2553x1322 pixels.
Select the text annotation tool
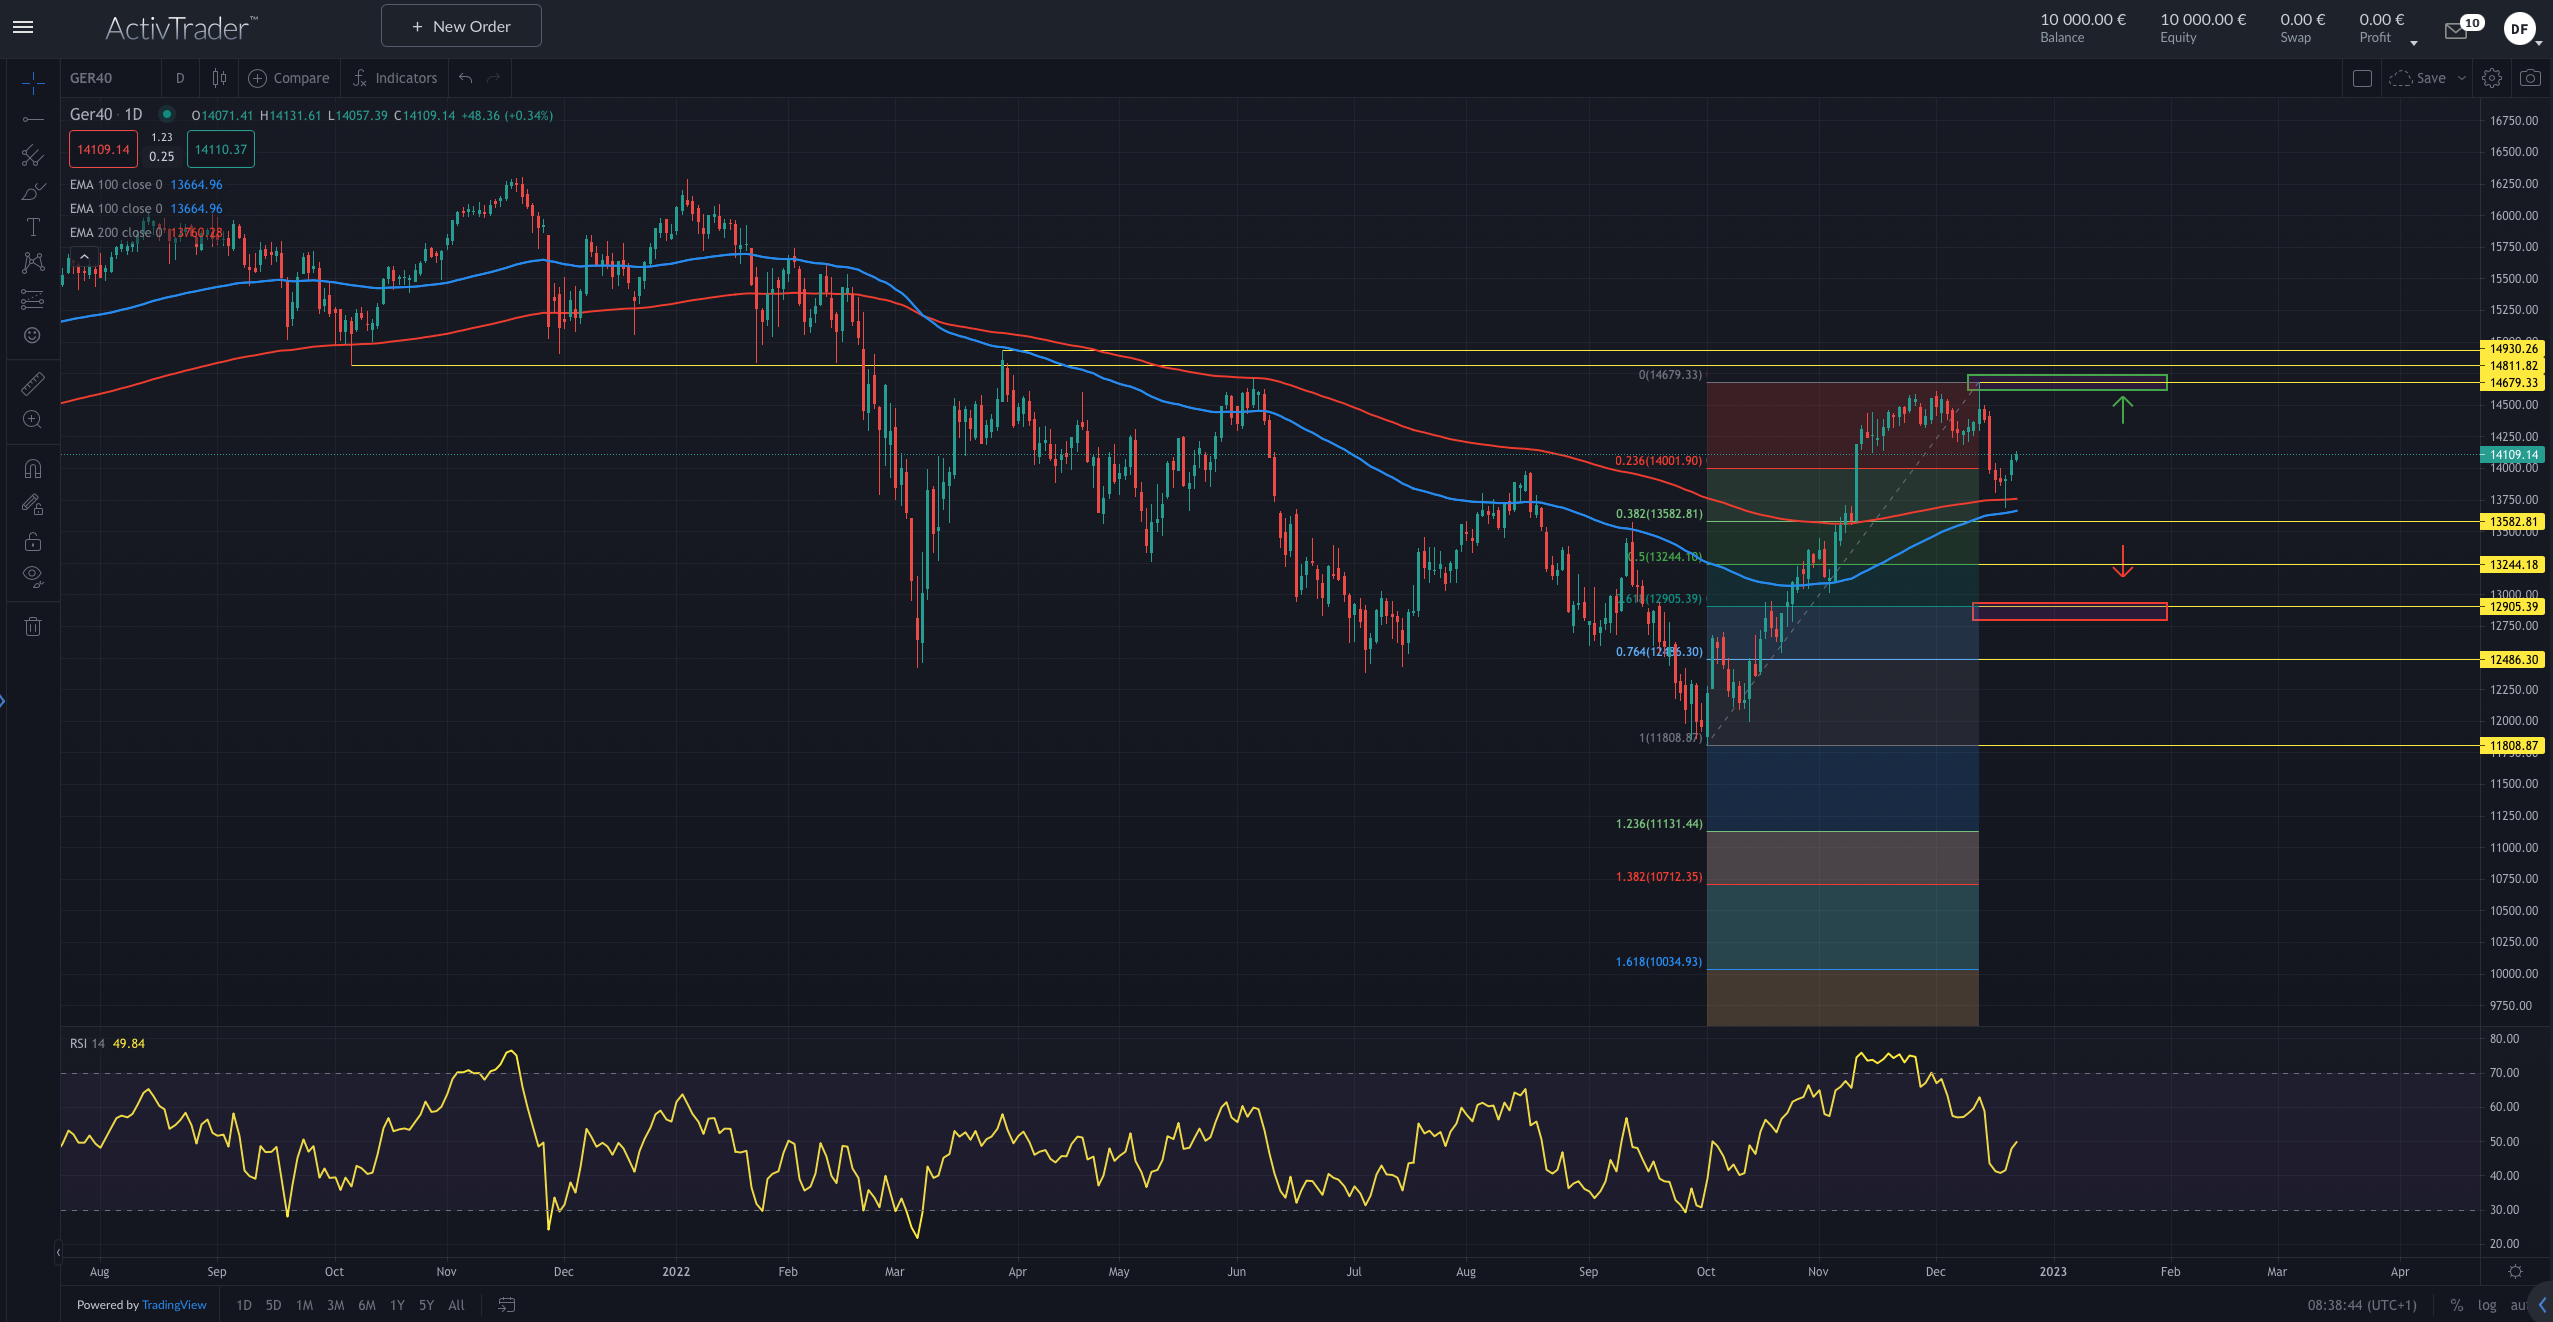33,228
